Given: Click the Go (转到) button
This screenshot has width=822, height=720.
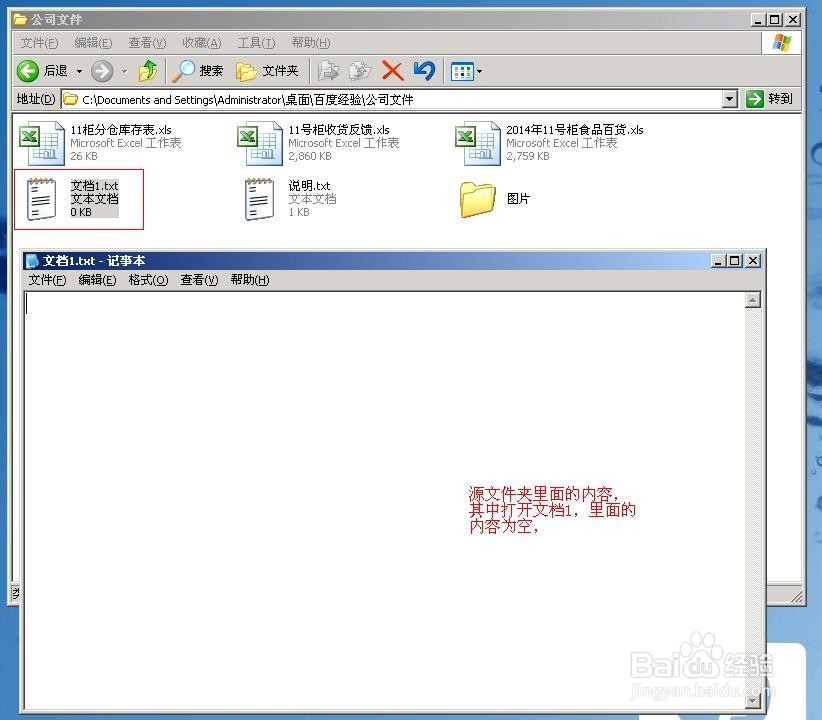Looking at the screenshot, I should click(x=769, y=99).
